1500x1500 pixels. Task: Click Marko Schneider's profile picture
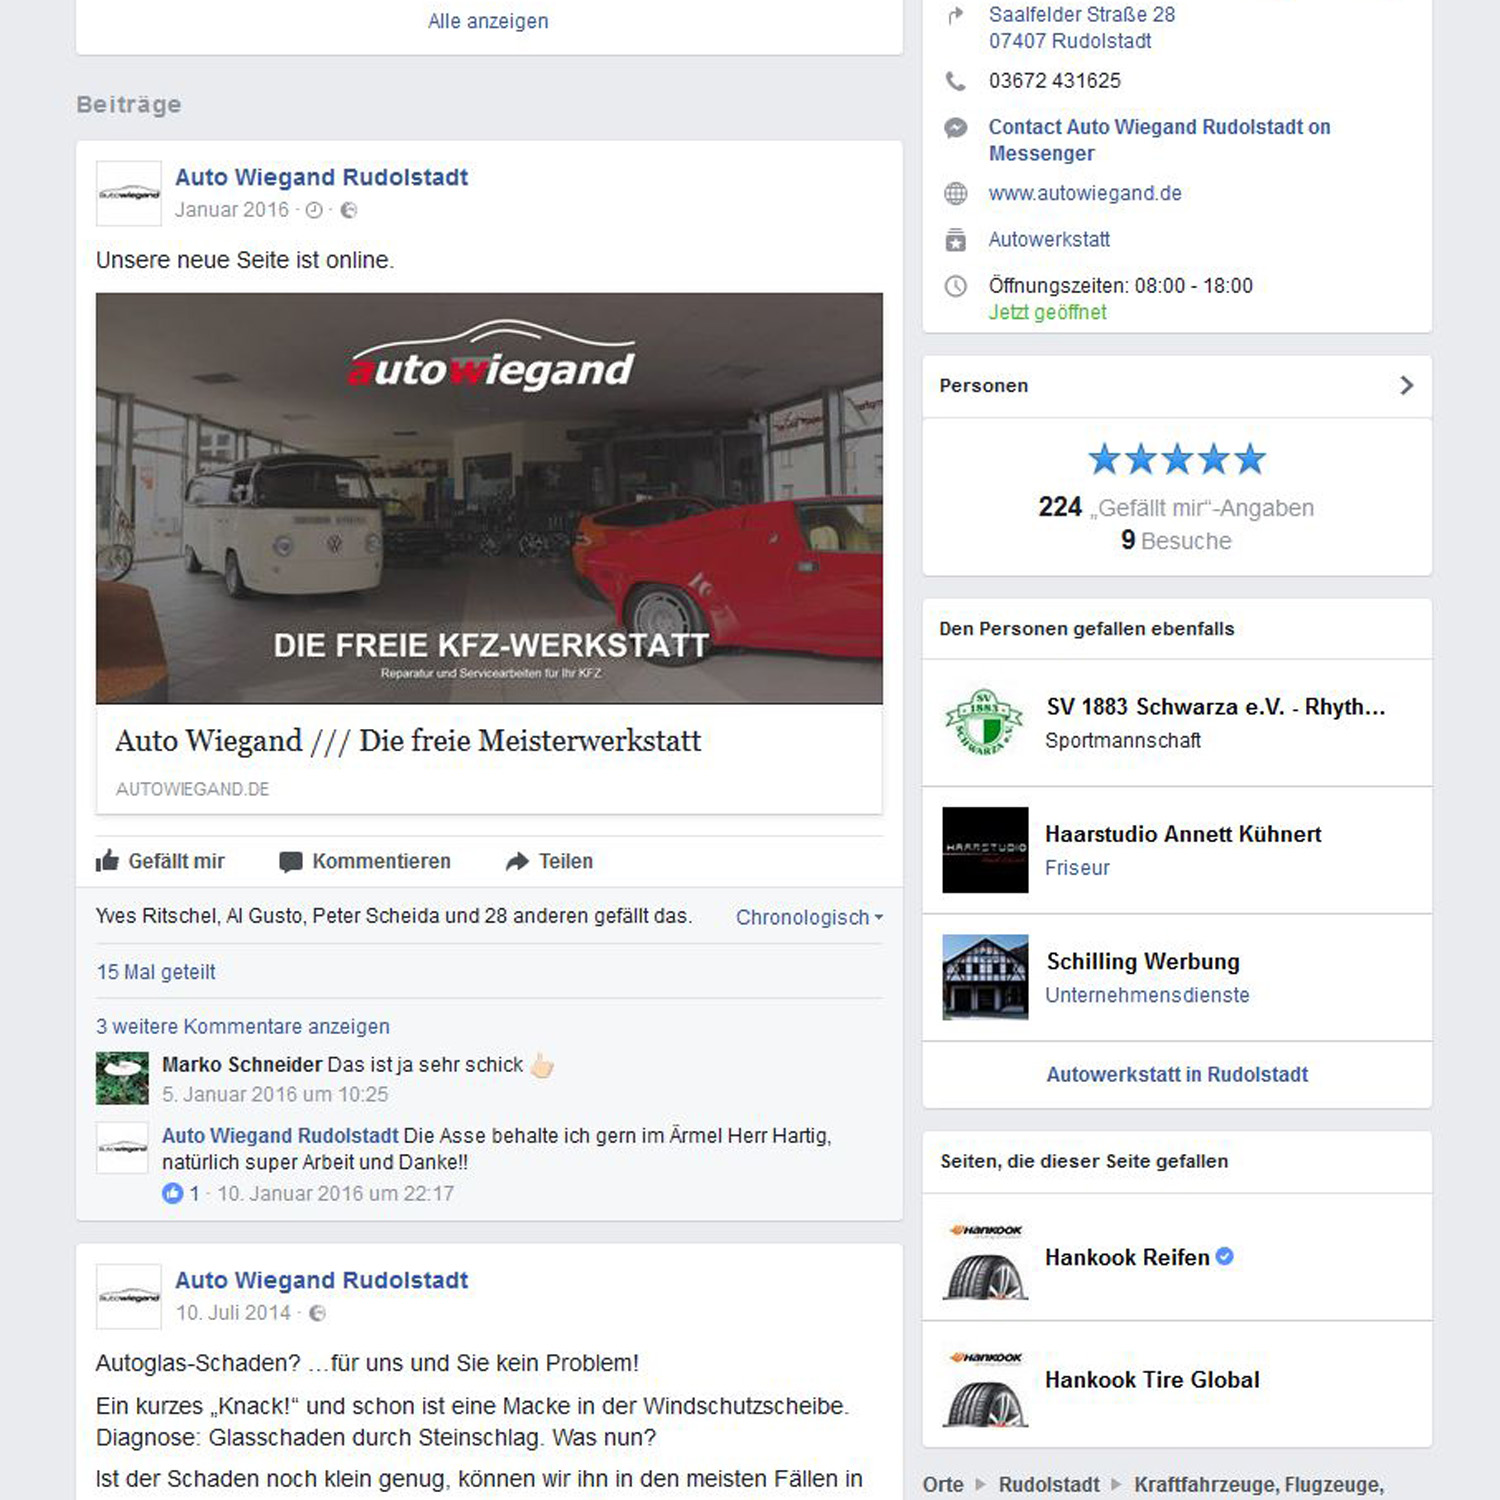(122, 1078)
